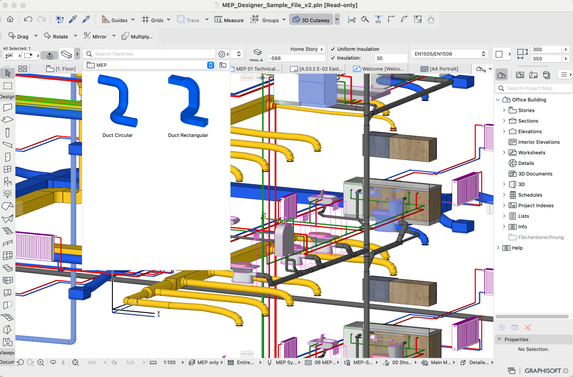Select the Column tool in toolbox
Image resolution: width=573 pixels, height=377 pixels.
click(7, 132)
